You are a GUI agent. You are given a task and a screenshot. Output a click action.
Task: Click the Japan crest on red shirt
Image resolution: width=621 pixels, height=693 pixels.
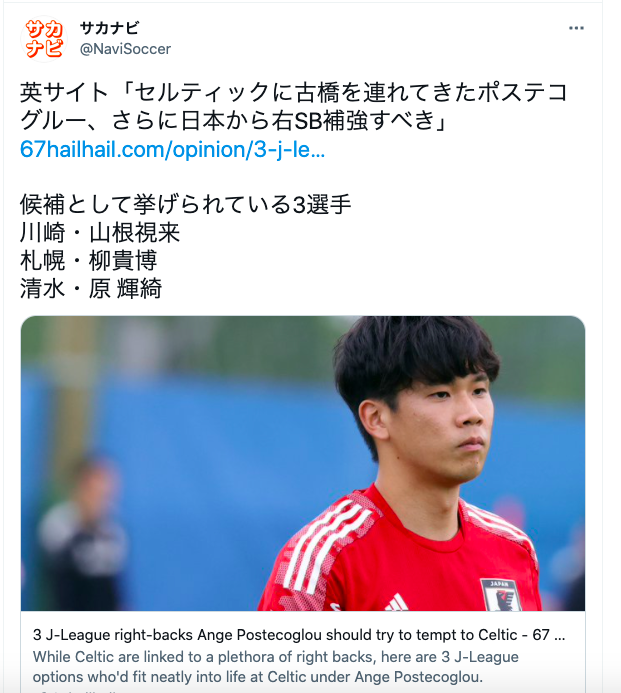[x=501, y=594]
